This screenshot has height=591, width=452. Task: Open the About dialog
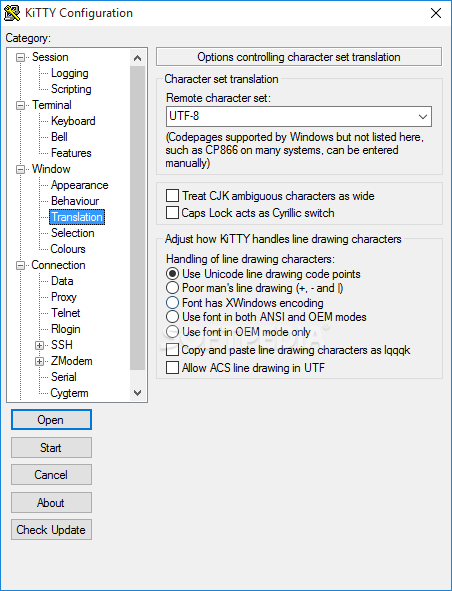(x=51, y=503)
